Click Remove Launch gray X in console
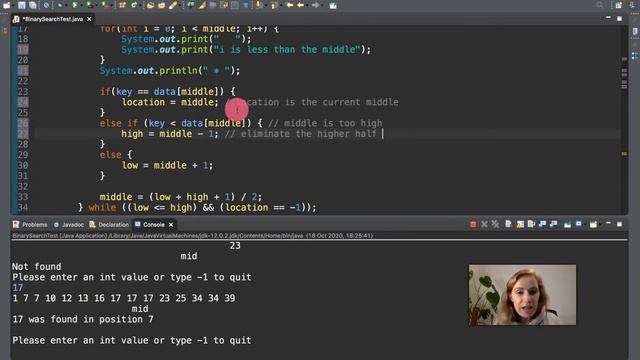Image resolution: width=640 pixels, height=360 pixels. (484, 224)
